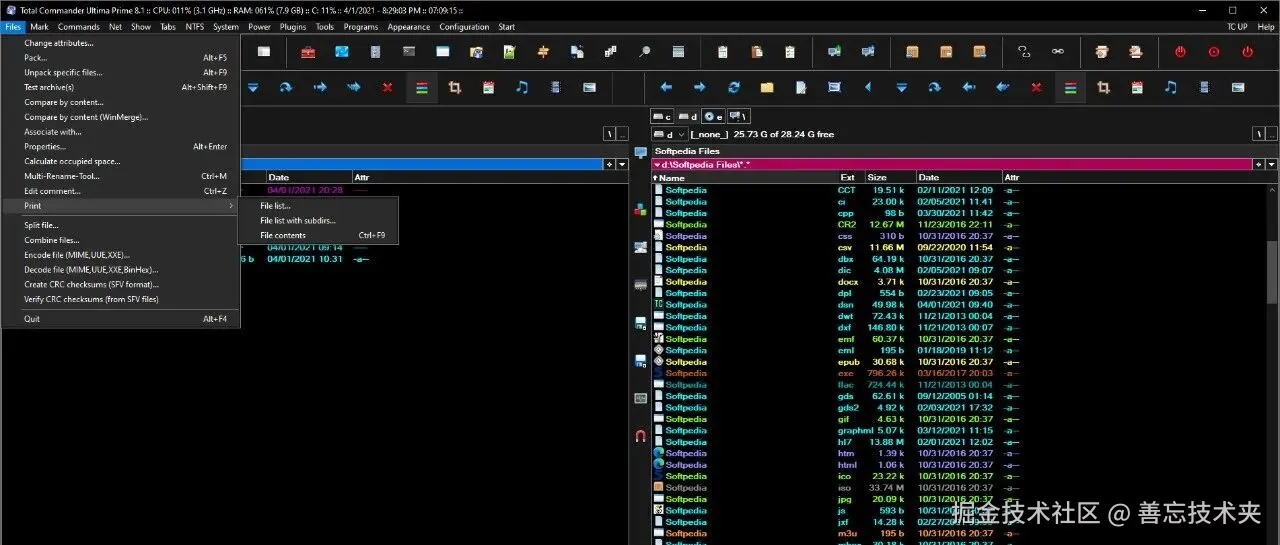Switch to drive e button in right panel
The height and width of the screenshot is (545, 1280).
713,117
